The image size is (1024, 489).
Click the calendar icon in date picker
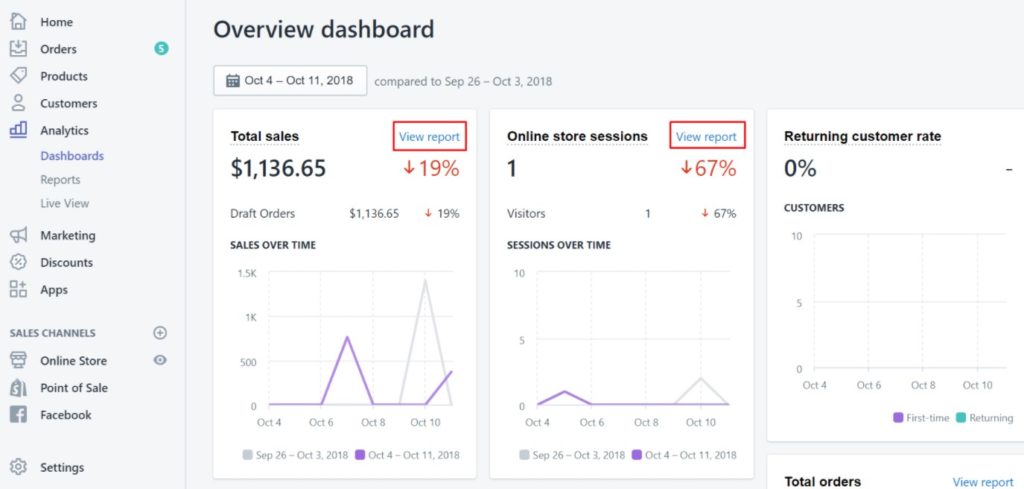pyautogui.click(x=232, y=81)
